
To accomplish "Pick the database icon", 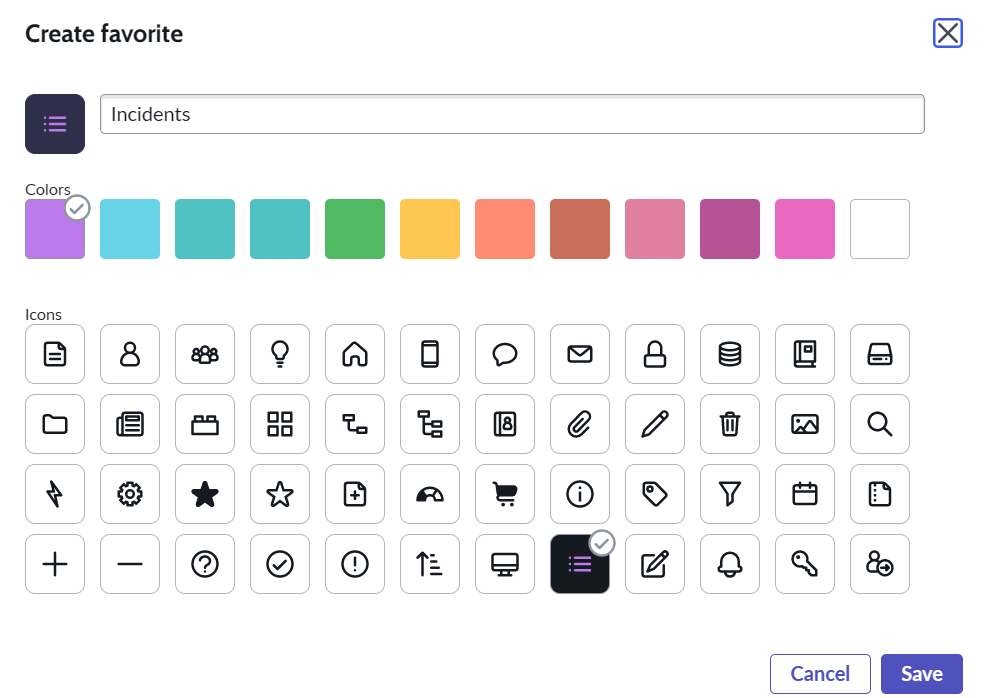I will click(x=730, y=354).
